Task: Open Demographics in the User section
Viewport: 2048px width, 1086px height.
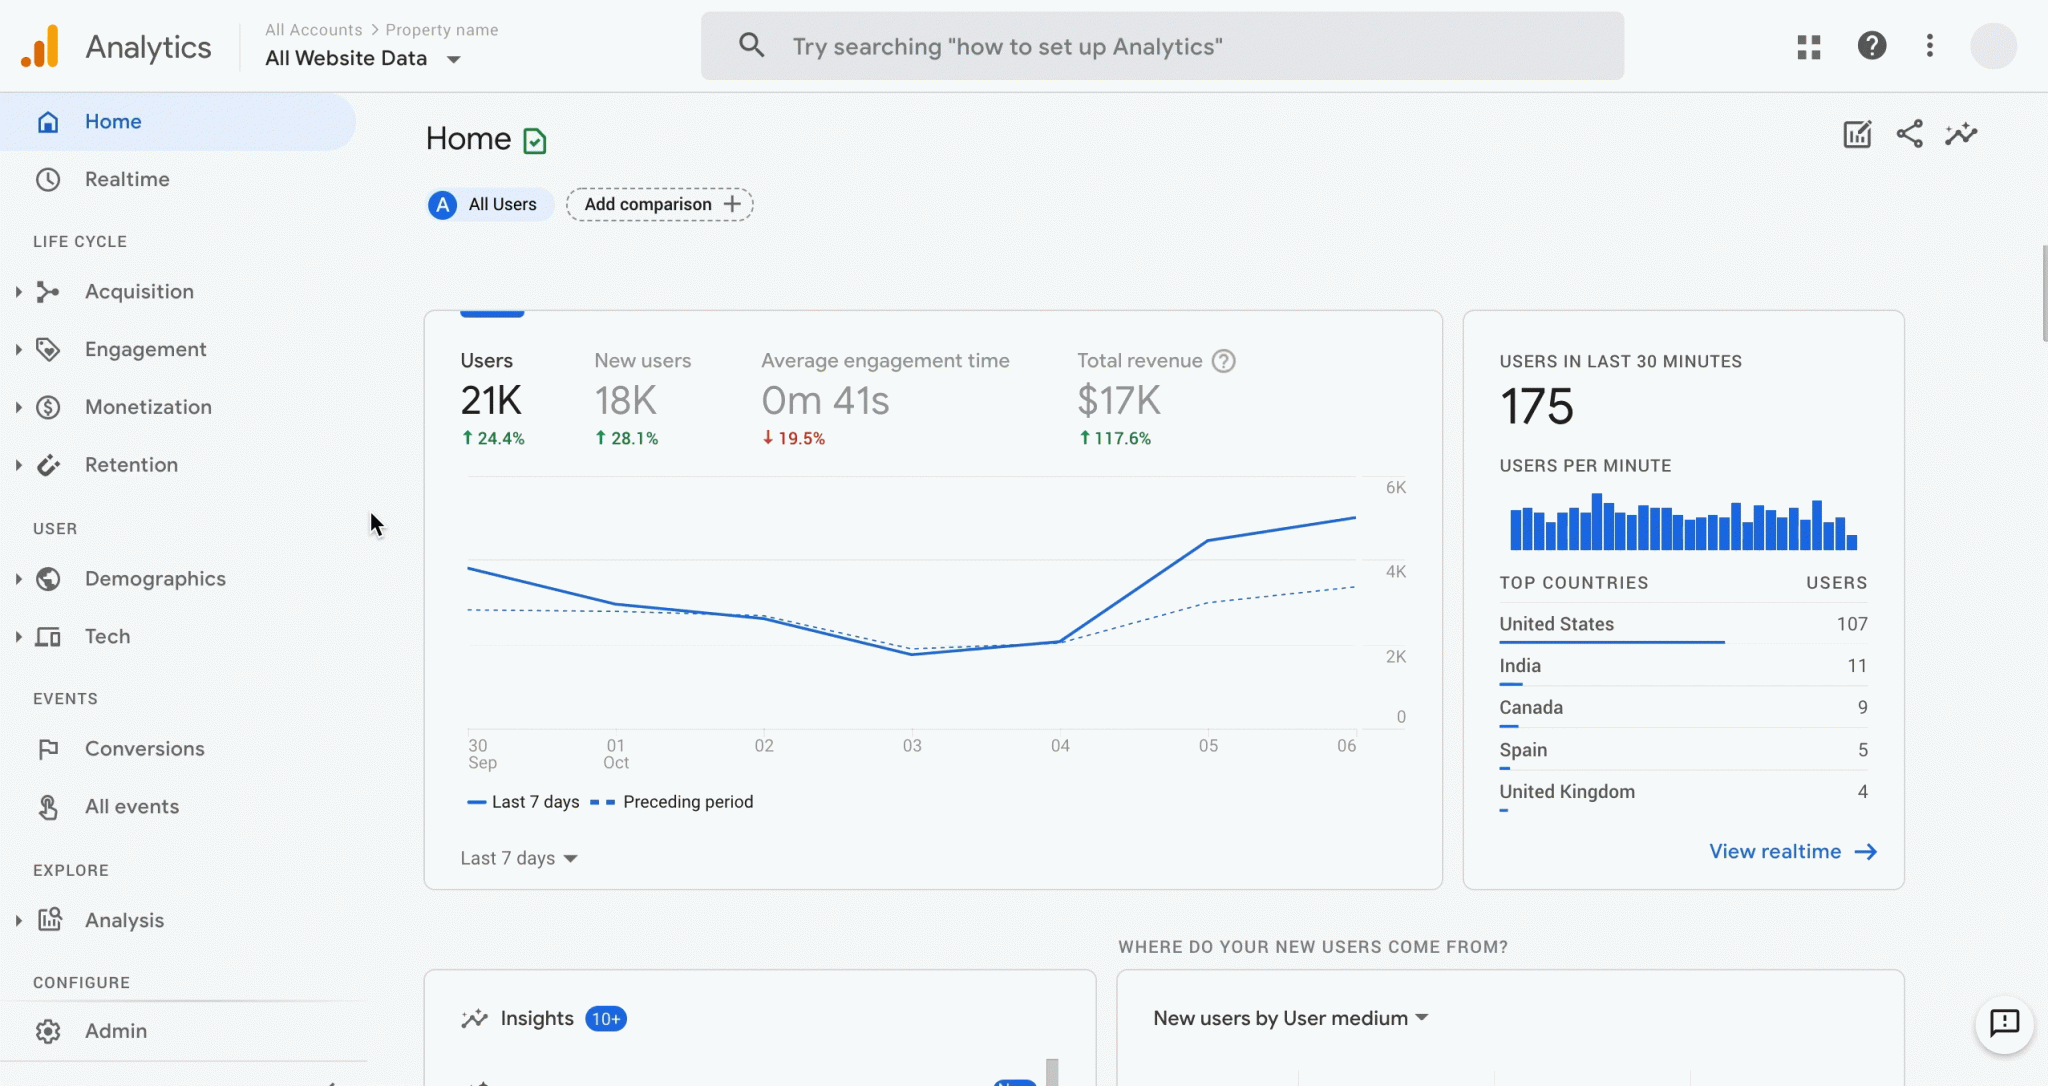Action: pos(155,578)
